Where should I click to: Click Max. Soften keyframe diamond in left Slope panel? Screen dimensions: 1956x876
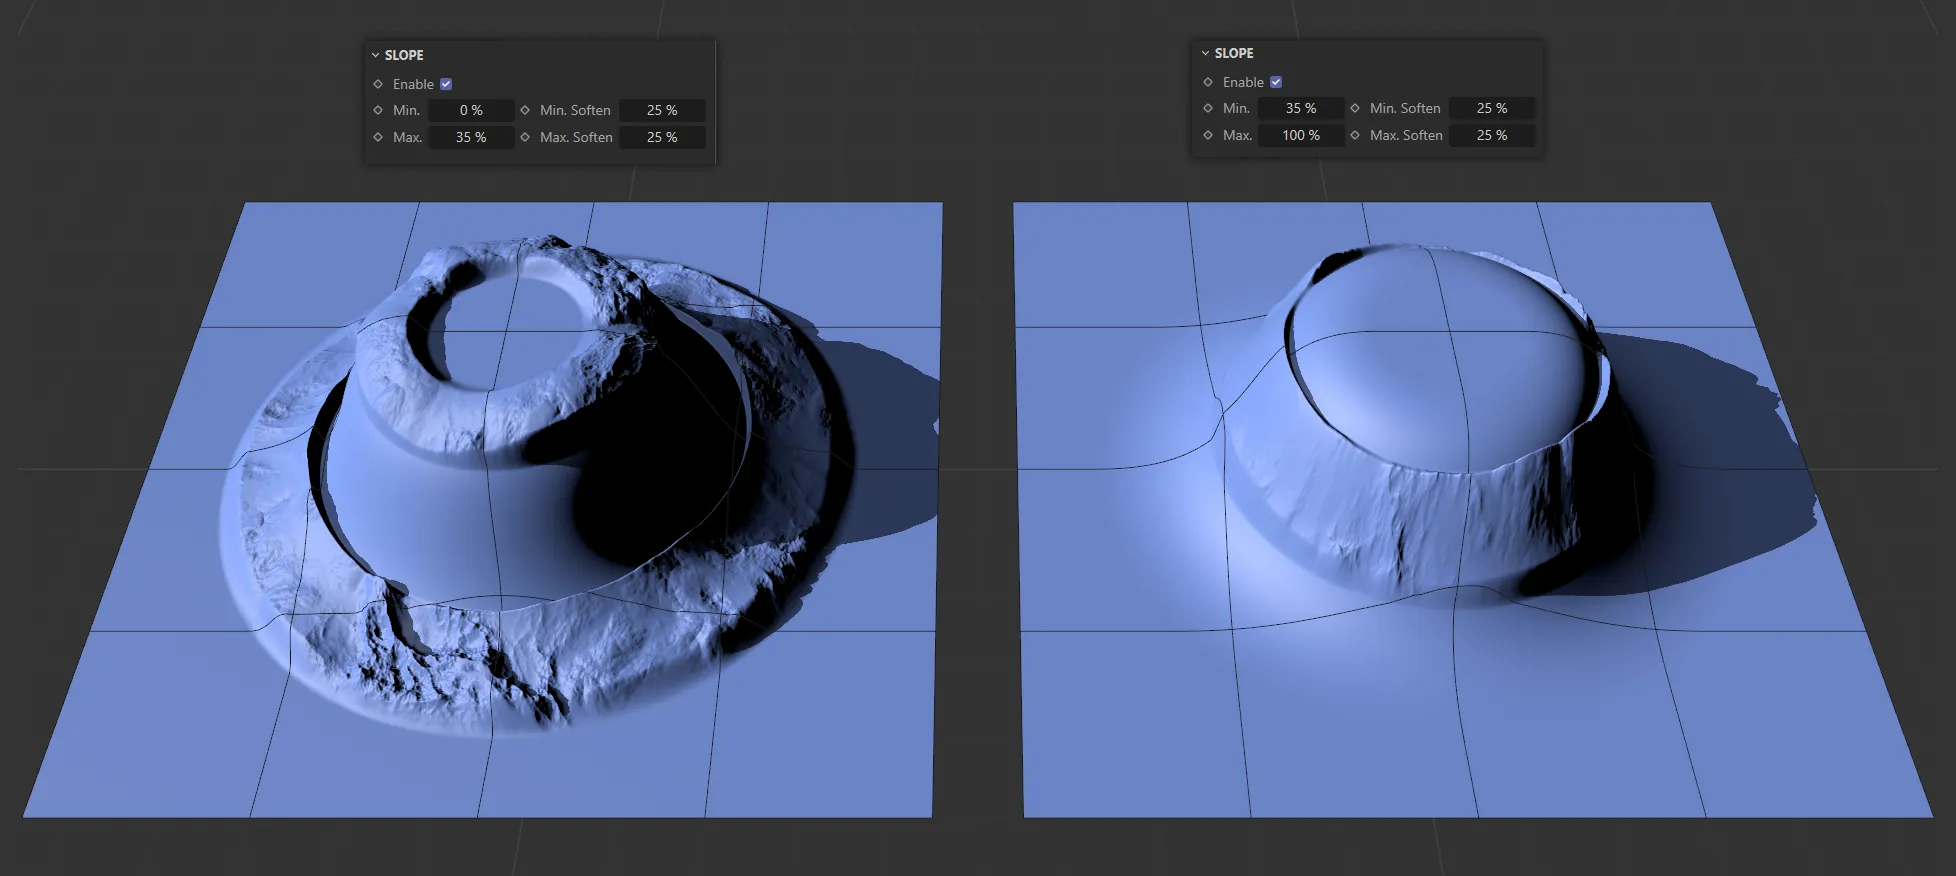tap(525, 137)
